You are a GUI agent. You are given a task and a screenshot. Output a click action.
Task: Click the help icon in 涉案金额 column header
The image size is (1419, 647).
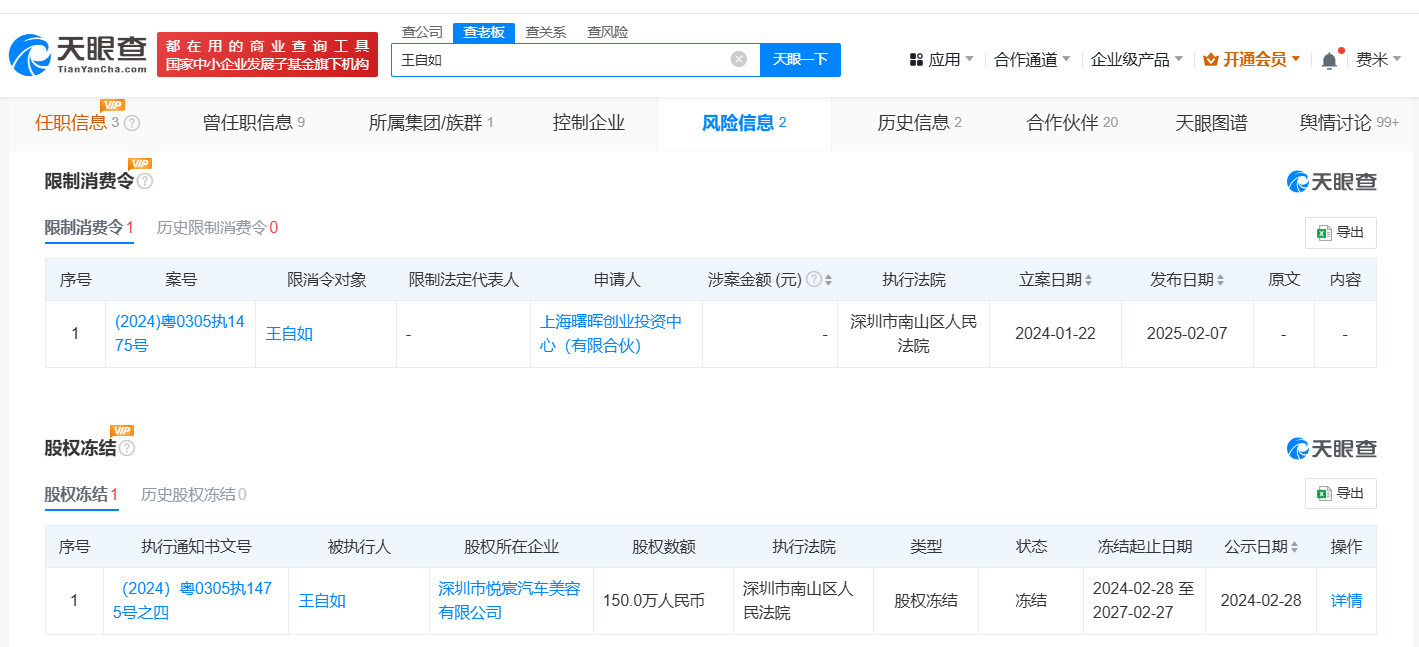click(x=814, y=280)
